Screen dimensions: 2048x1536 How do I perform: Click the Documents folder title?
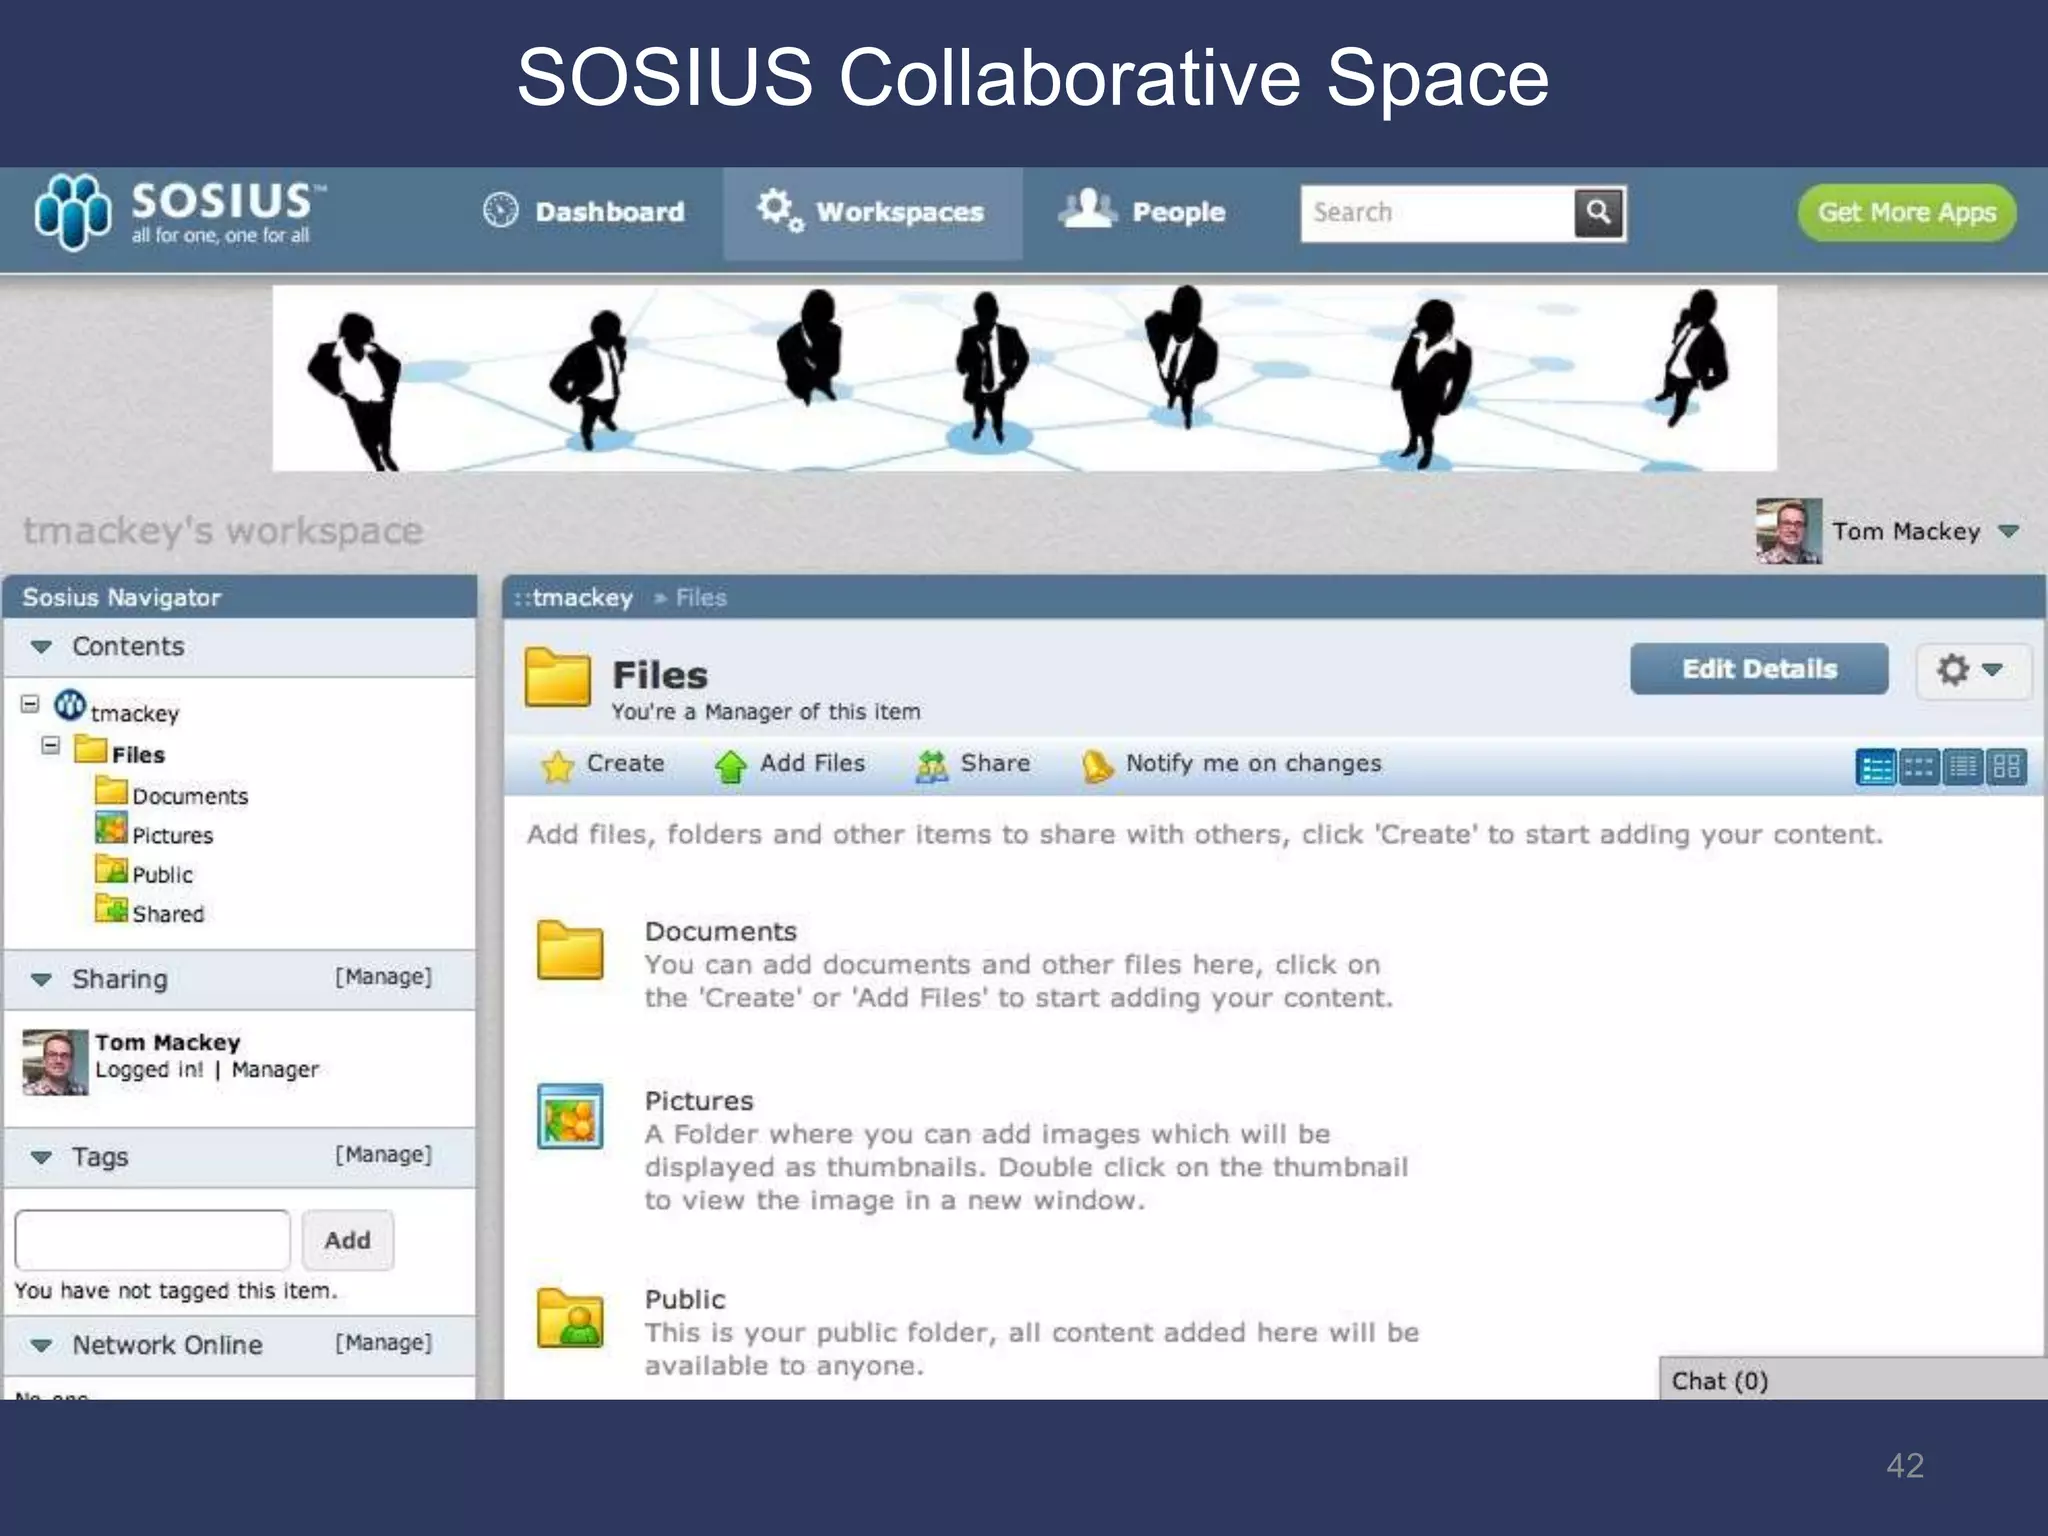(x=720, y=932)
